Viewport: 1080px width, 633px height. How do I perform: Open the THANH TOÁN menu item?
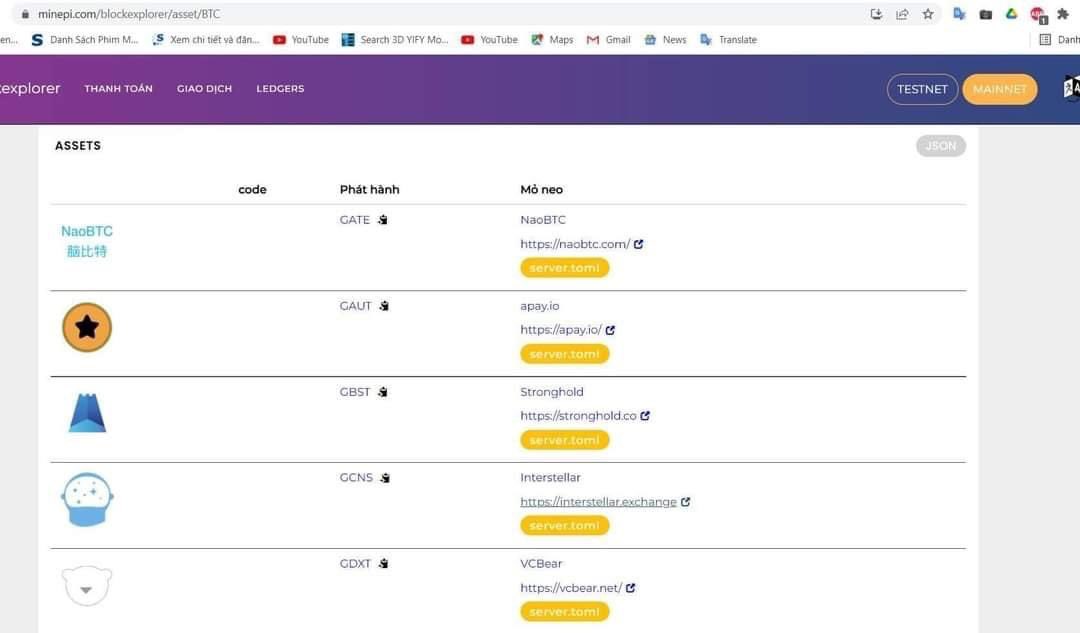click(118, 88)
